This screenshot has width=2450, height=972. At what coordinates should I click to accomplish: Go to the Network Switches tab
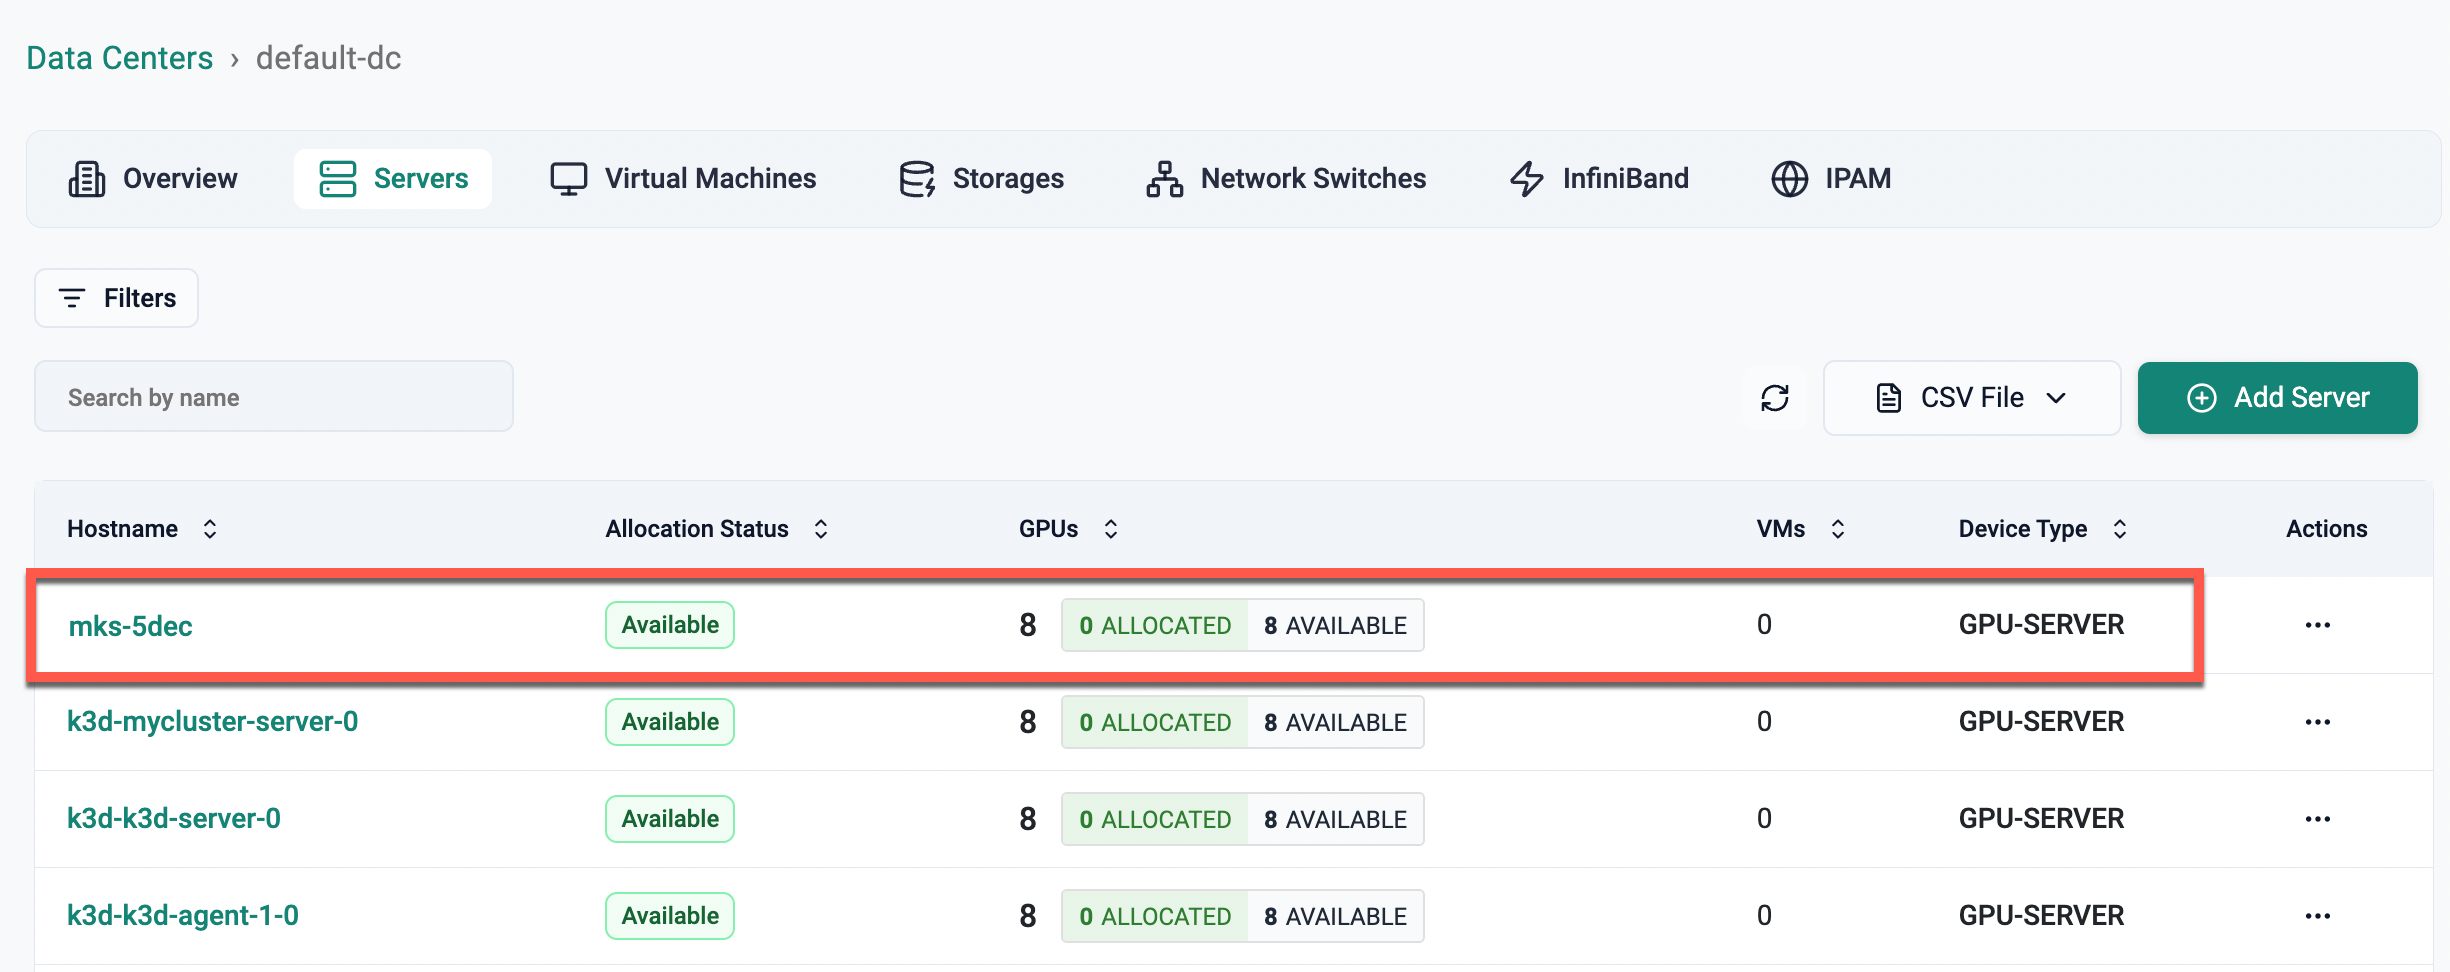(x=1286, y=179)
